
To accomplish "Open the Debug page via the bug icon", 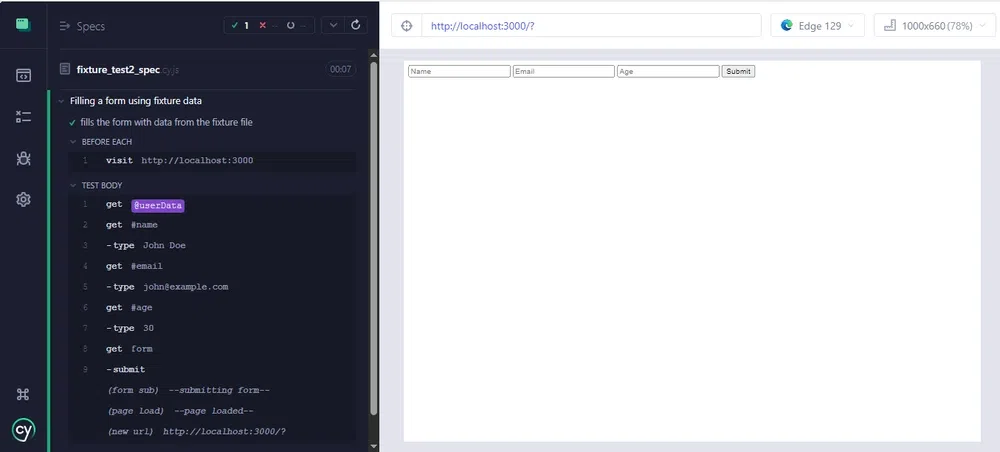I will click(x=24, y=158).
